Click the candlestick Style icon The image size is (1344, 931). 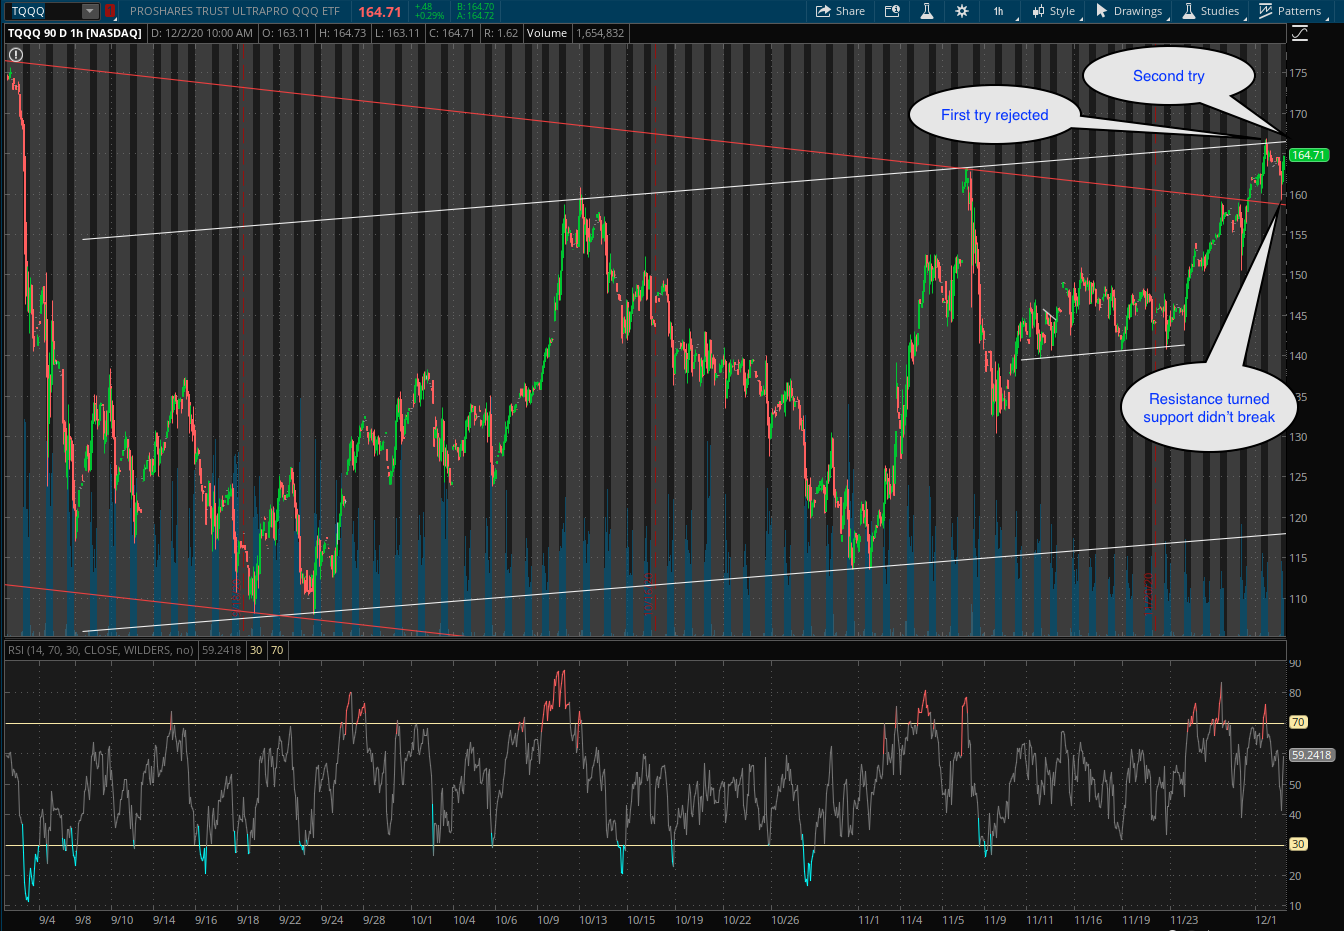1039,11
